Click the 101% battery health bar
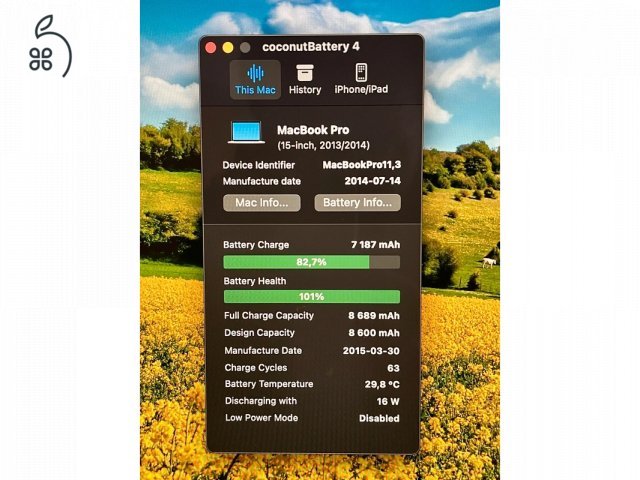Screen dimensions: 640x480 (311, 296)
